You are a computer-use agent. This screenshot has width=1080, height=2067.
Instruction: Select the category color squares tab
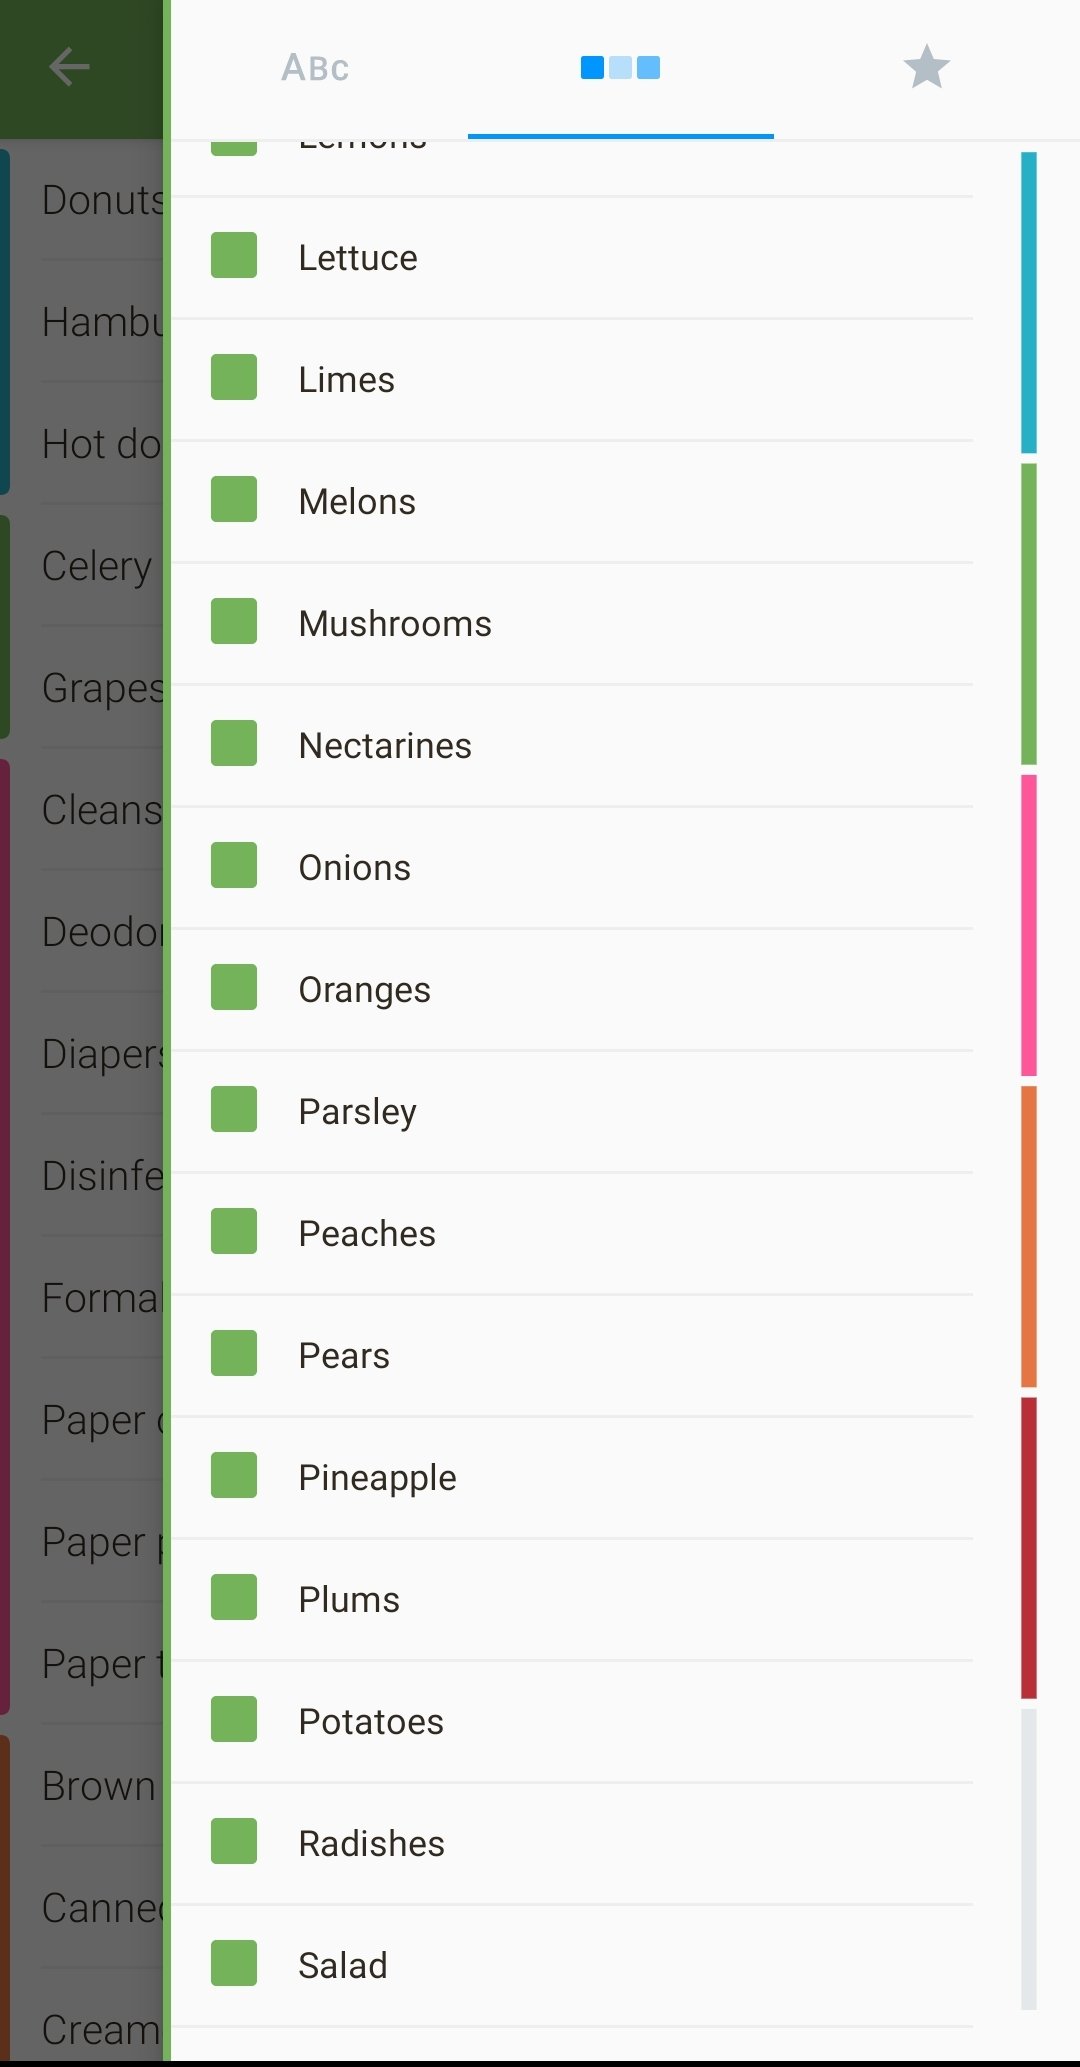coord(620,67)
